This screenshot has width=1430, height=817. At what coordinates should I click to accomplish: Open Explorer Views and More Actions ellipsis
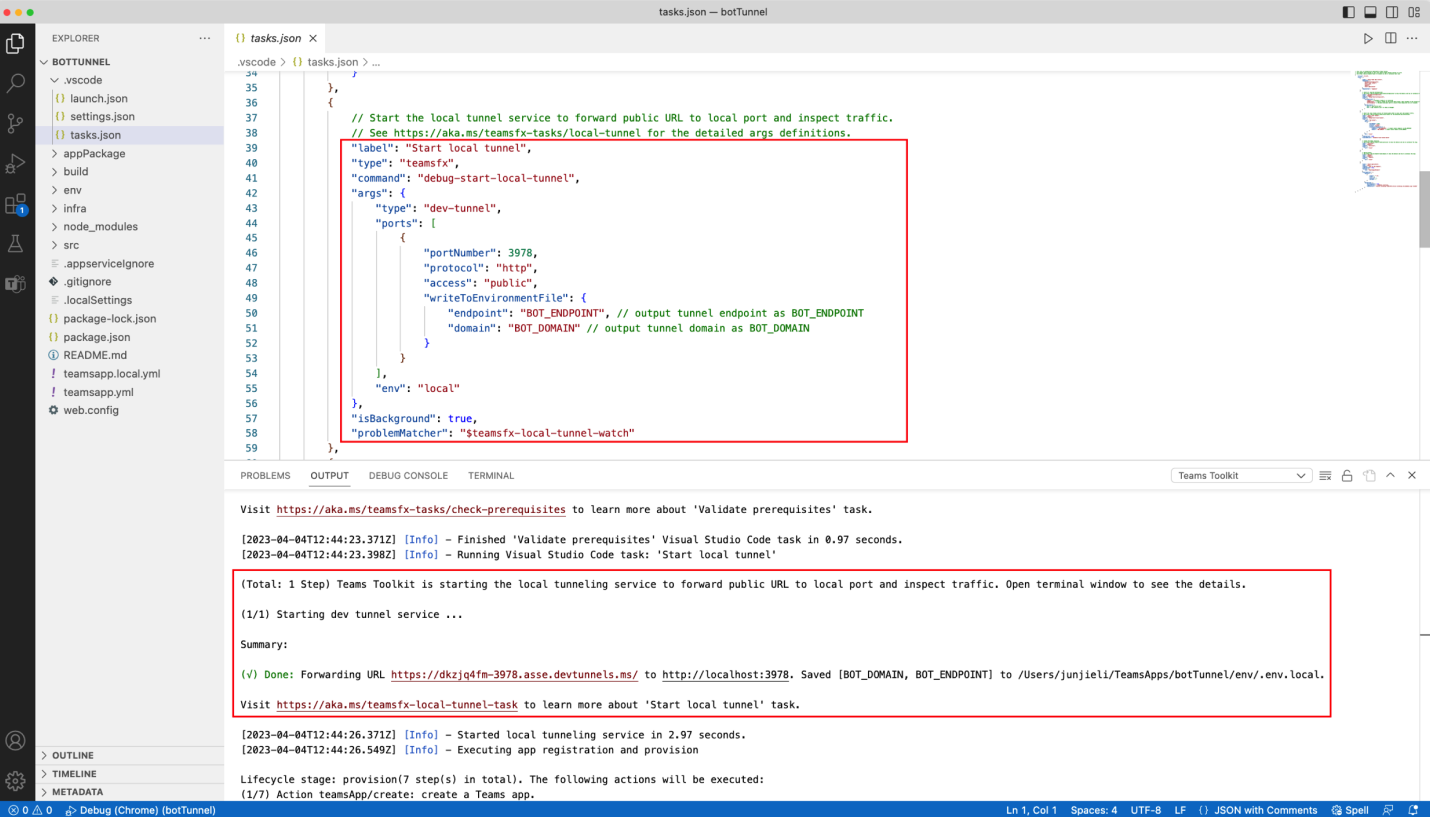click(205, 38)
